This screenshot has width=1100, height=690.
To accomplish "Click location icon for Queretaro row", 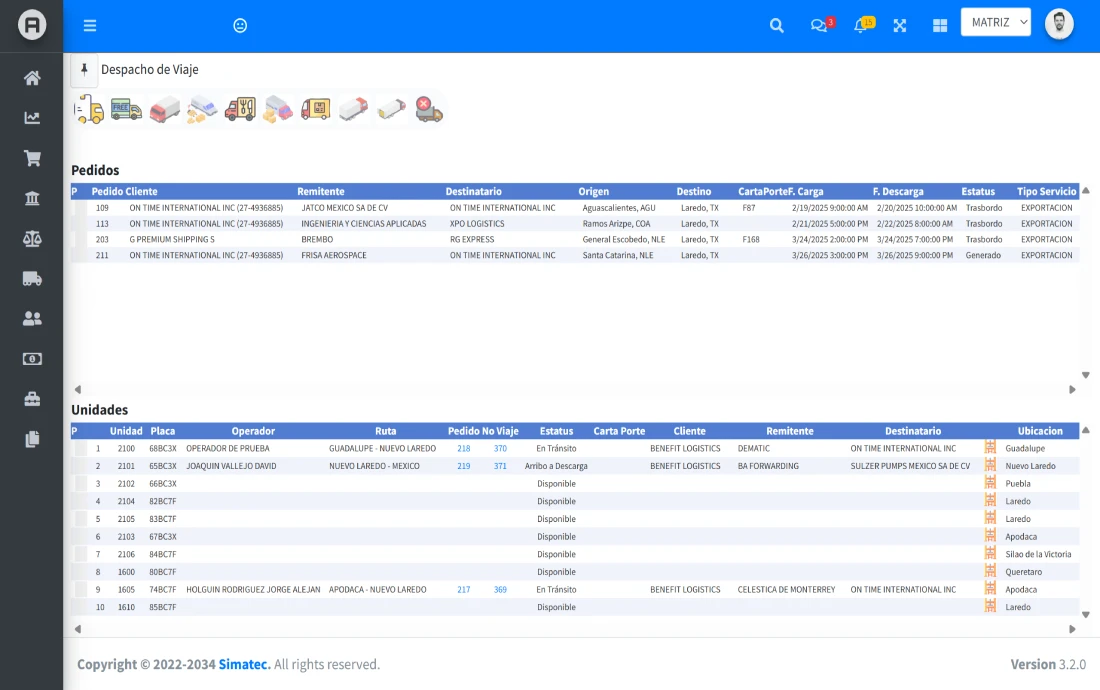I will point(990,570).
